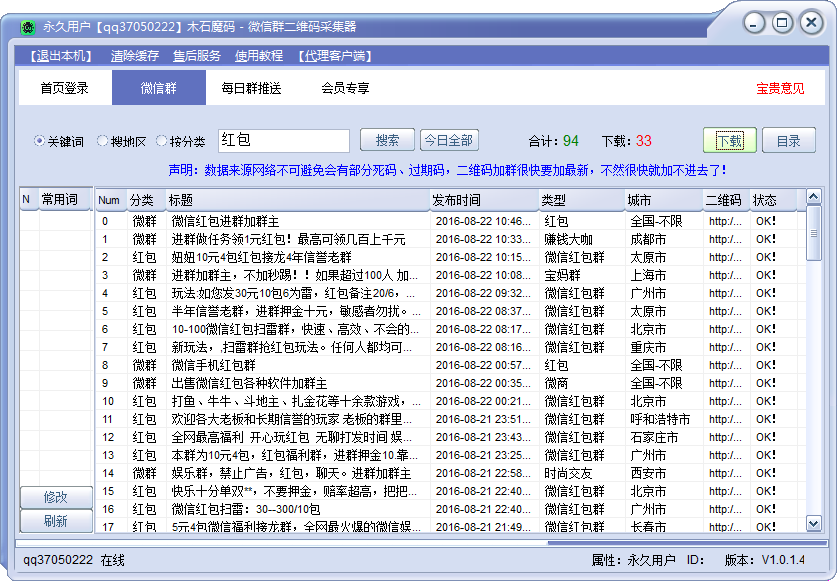
Task: Click the scroll down arrow of results list
Action: [x=813, y=524]
